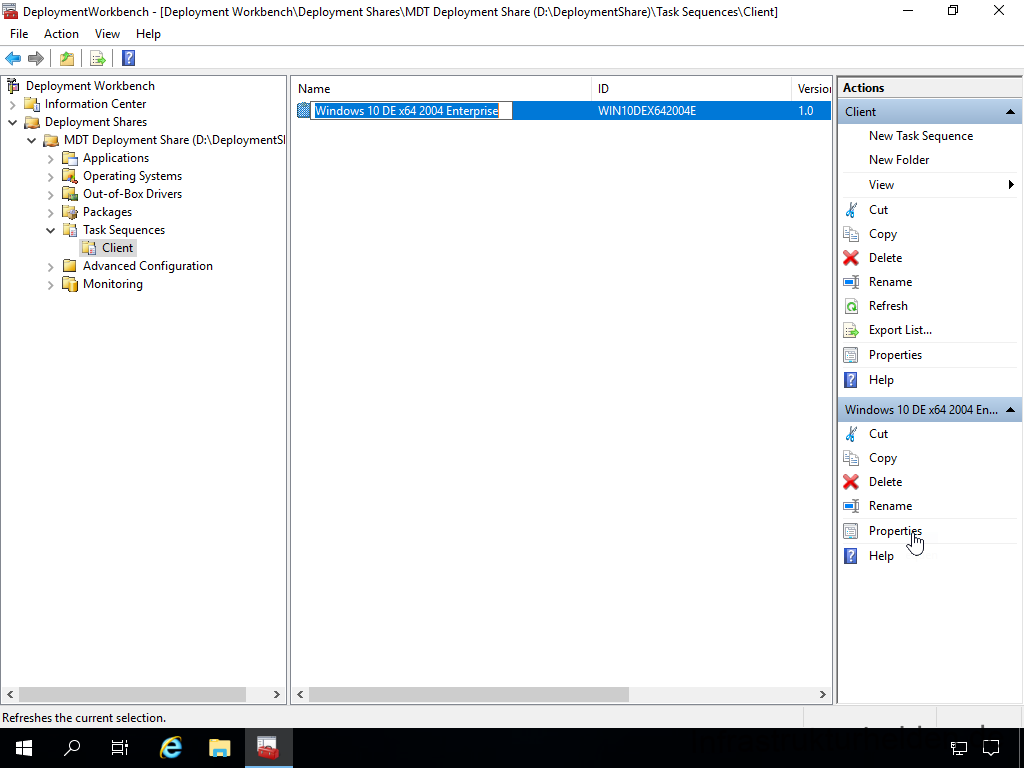Click the Cut scissors icon under Client
Image resolution: width=1024 pixels, height=768 pixels.
pos(851,210)
